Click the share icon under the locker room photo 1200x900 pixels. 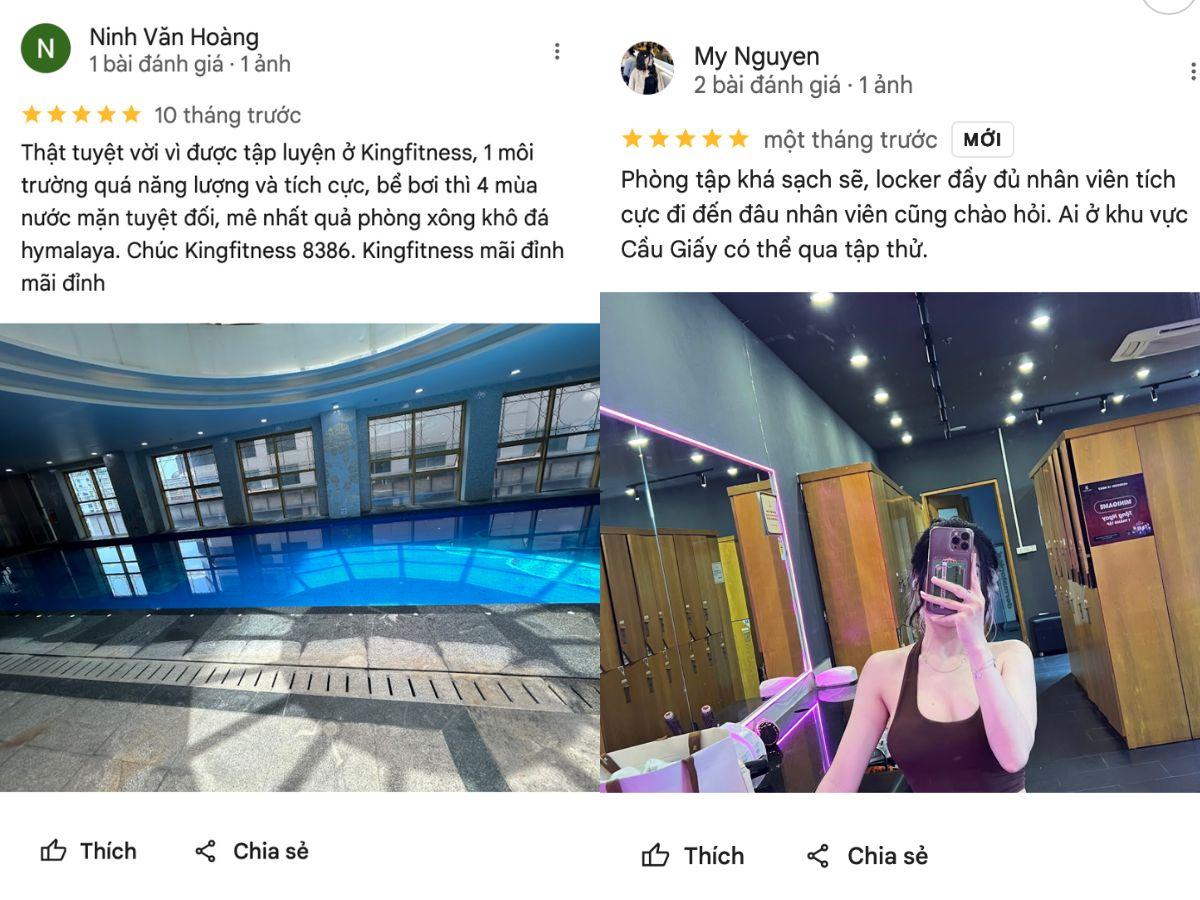pyautogui.click(x=818, y=856)
